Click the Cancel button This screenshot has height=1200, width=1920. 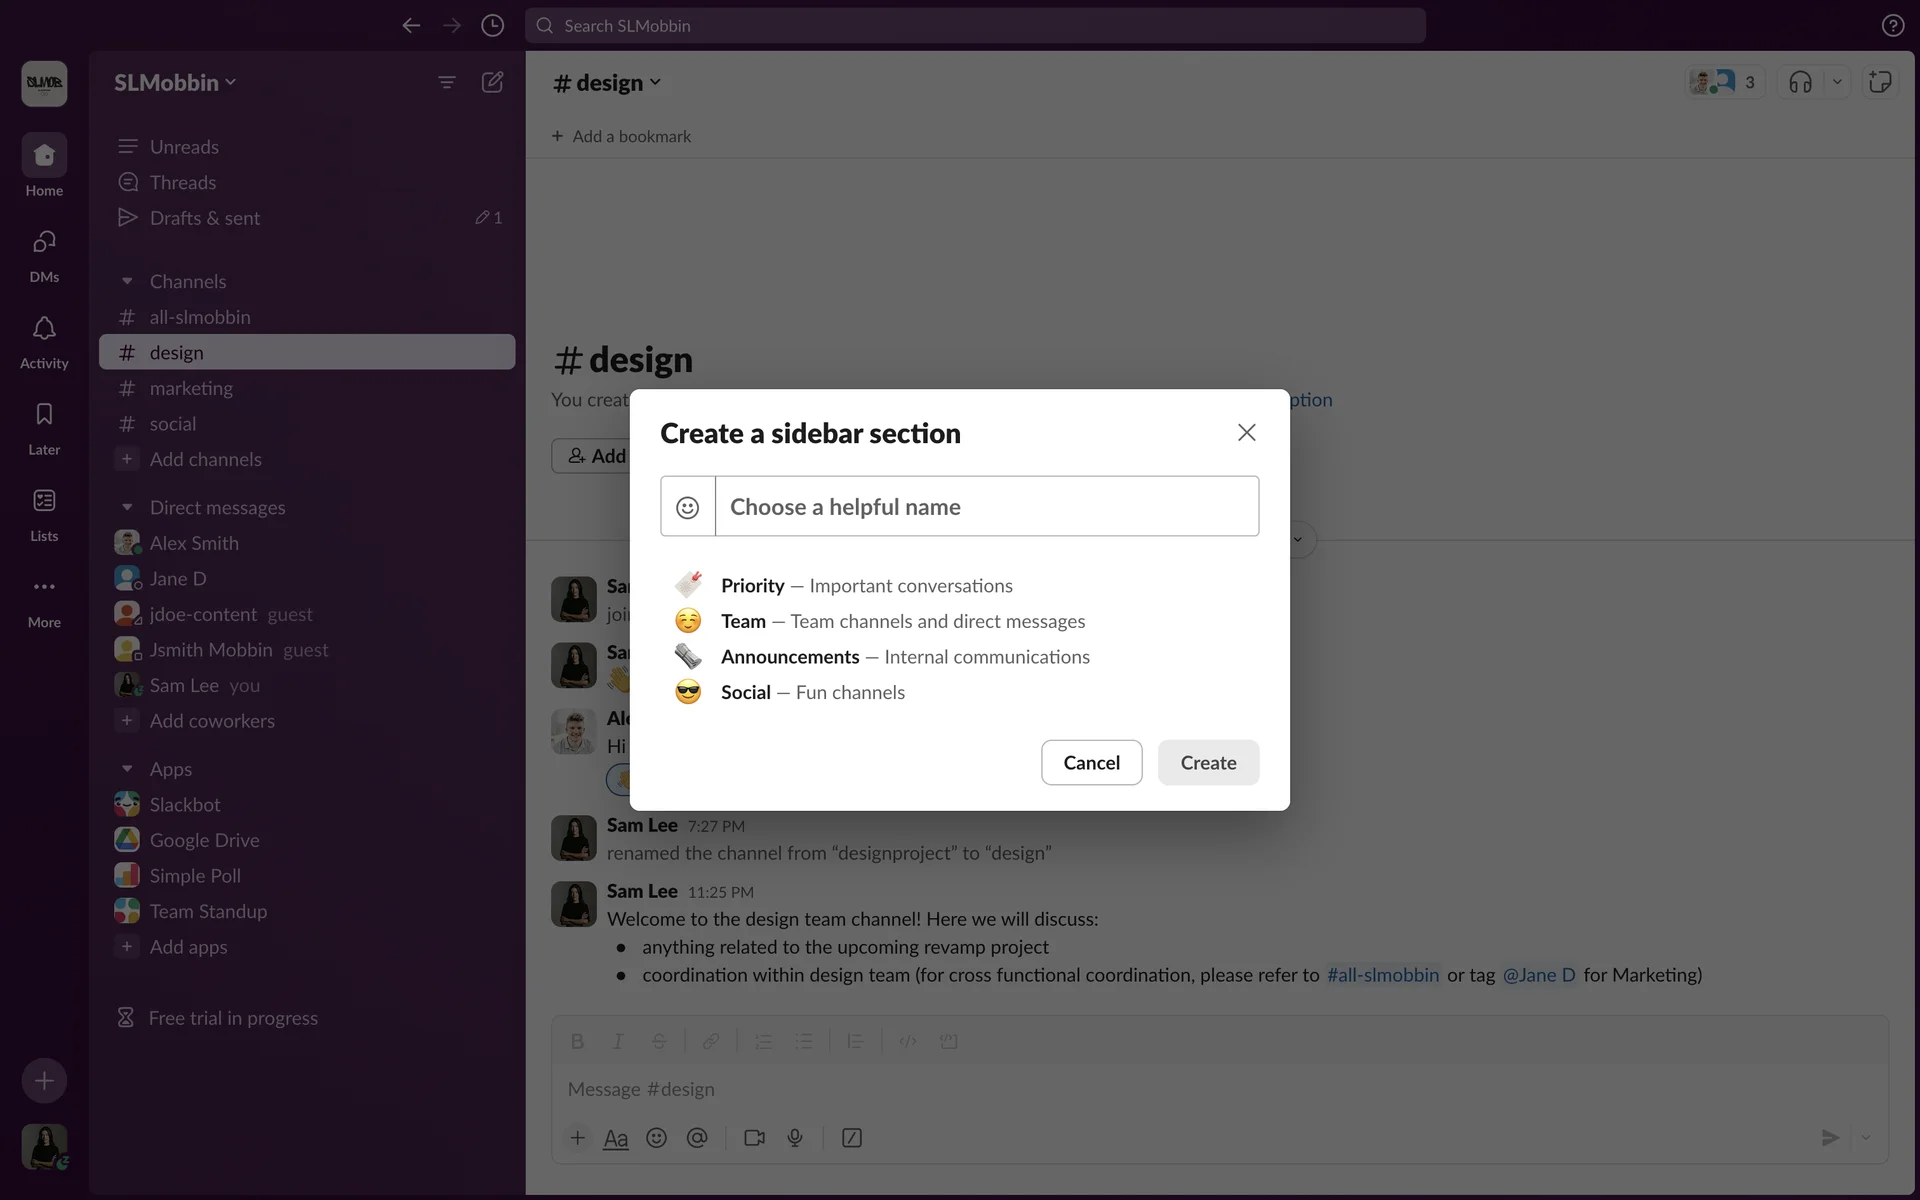[x=1091, y=763]
